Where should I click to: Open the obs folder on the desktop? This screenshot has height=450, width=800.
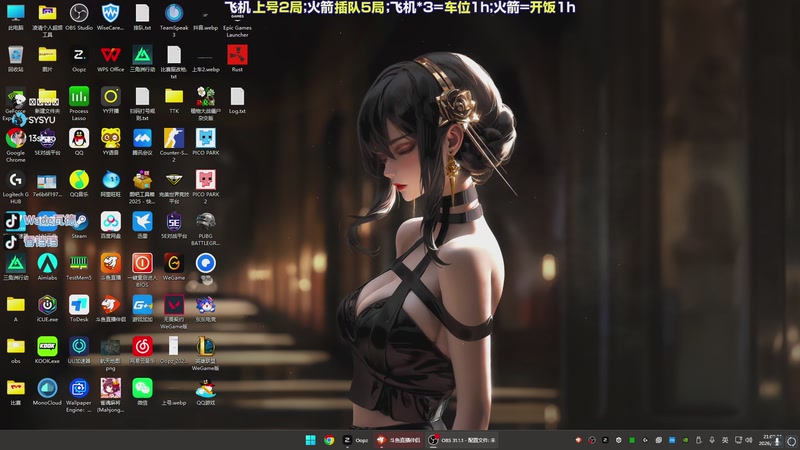pyautogui.click(x=15, y=349)
